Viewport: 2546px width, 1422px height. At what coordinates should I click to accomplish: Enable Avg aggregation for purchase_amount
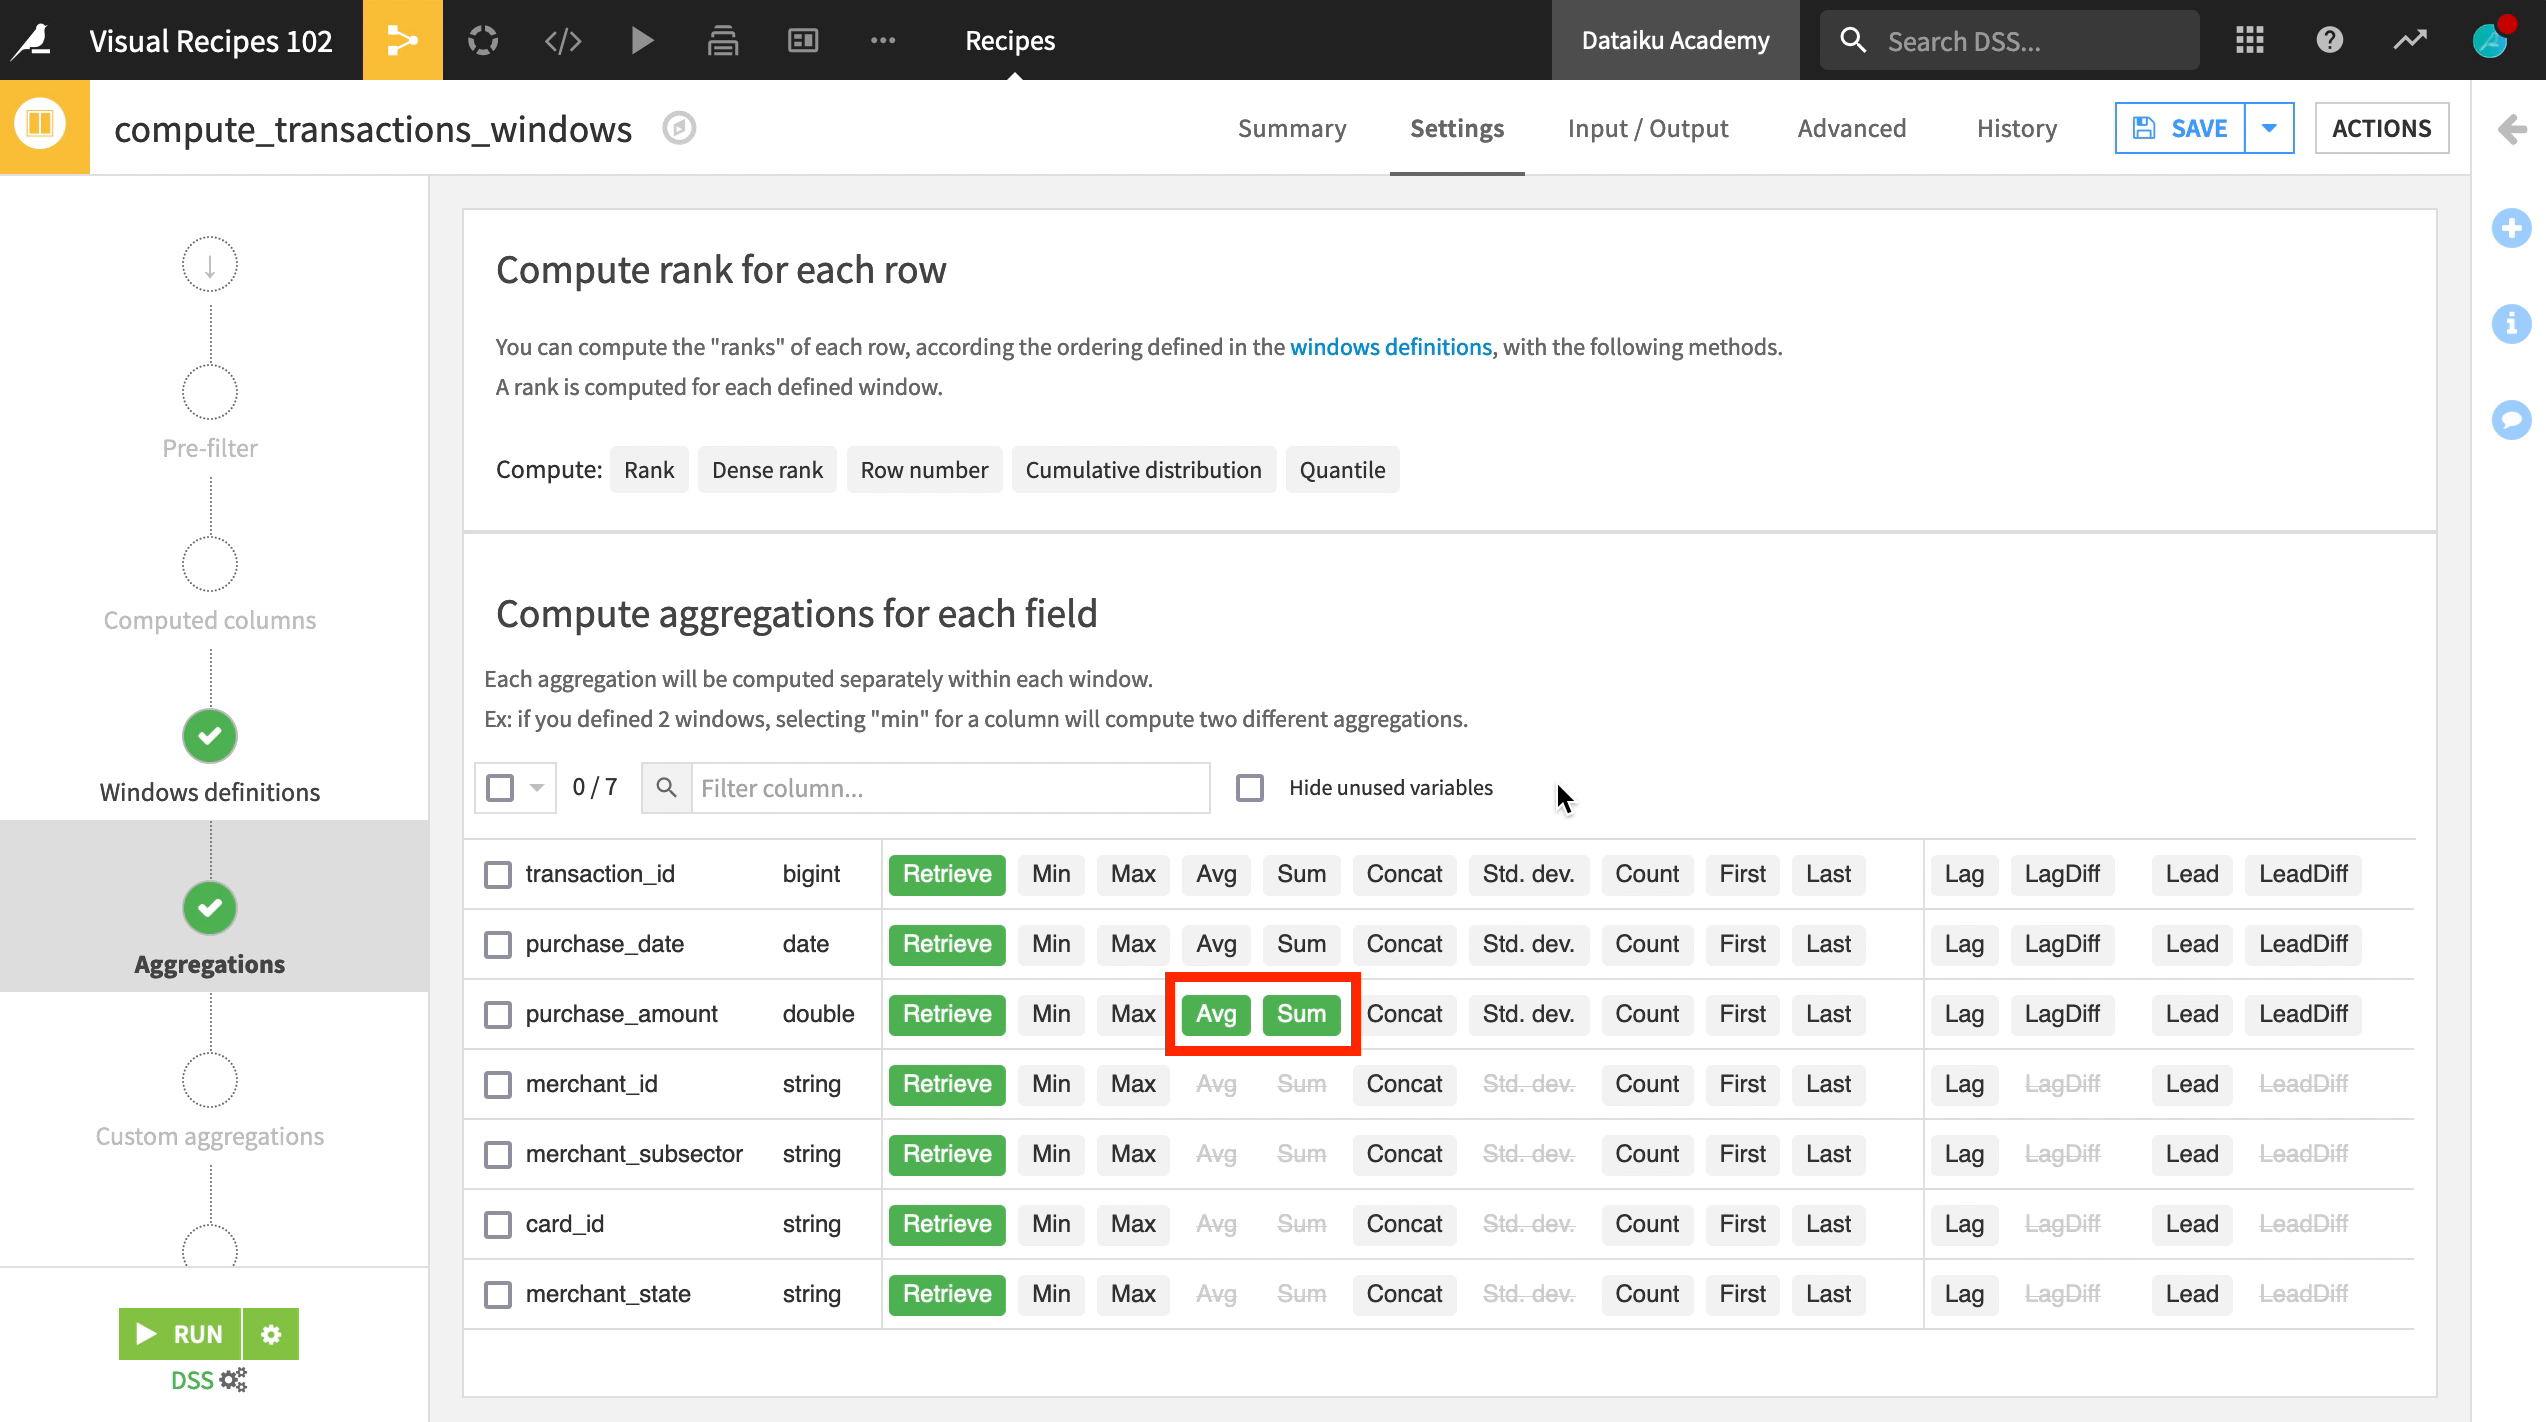pyautogui.click(x=1215, y=1013)
